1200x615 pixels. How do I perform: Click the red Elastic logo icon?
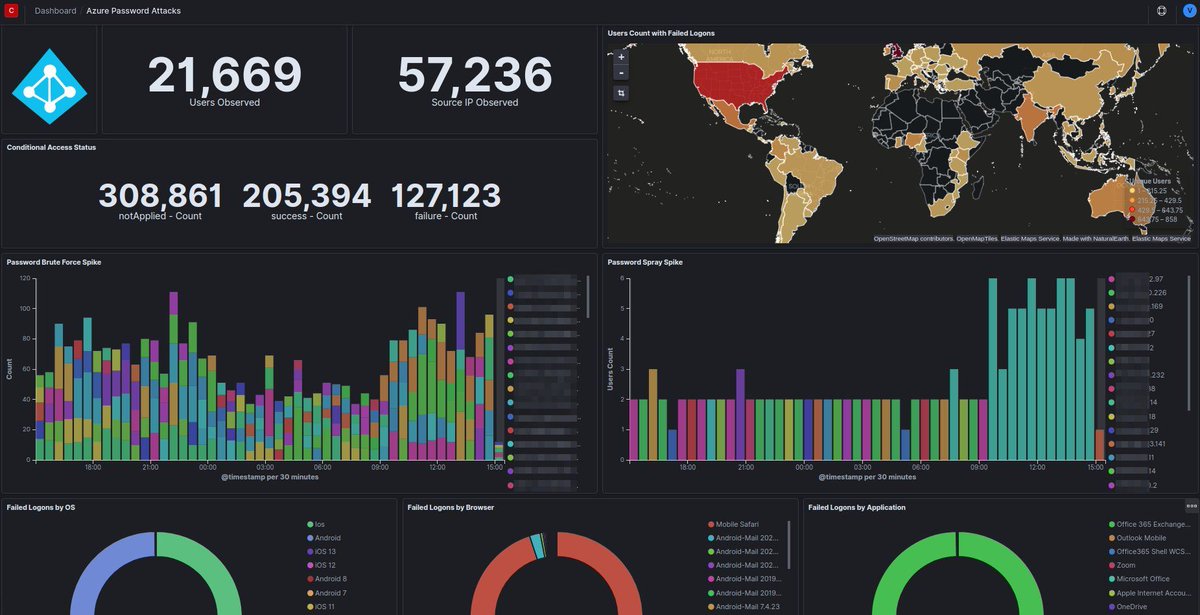pyautogui.click(x=11, y=10)
